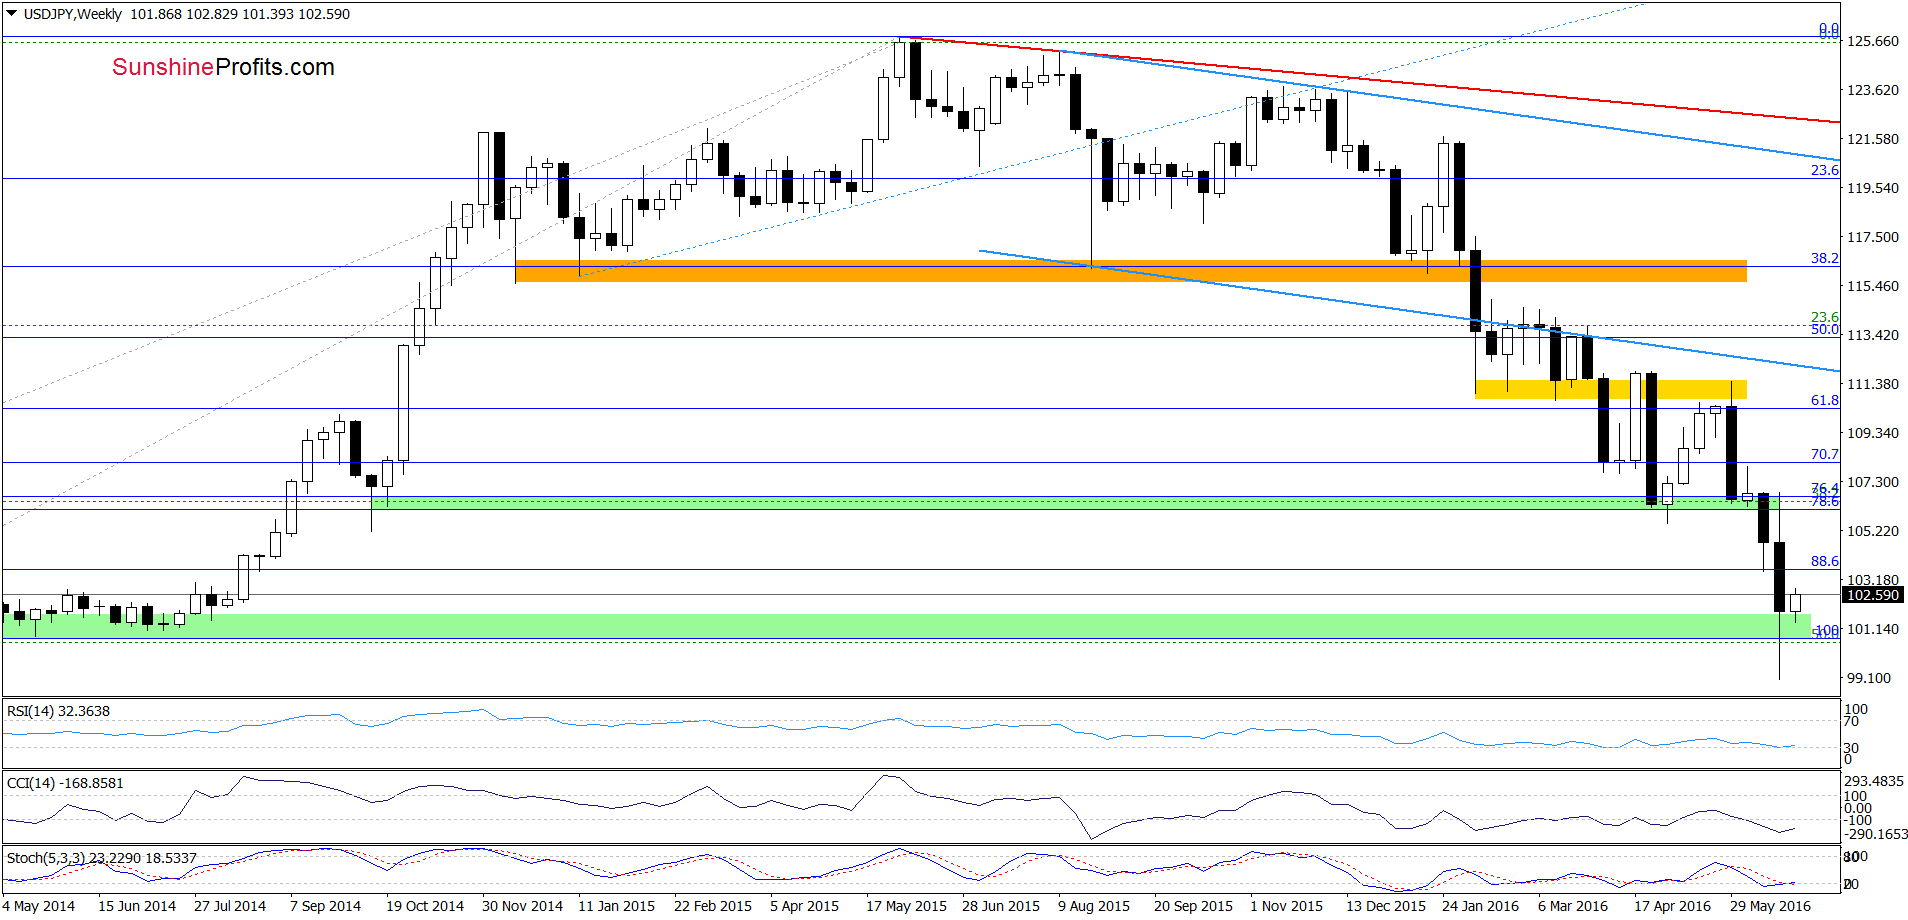Viewport: 1908px width, 920px height.
Task: Select the current price tag 102.590
Action: (1872, 595)
